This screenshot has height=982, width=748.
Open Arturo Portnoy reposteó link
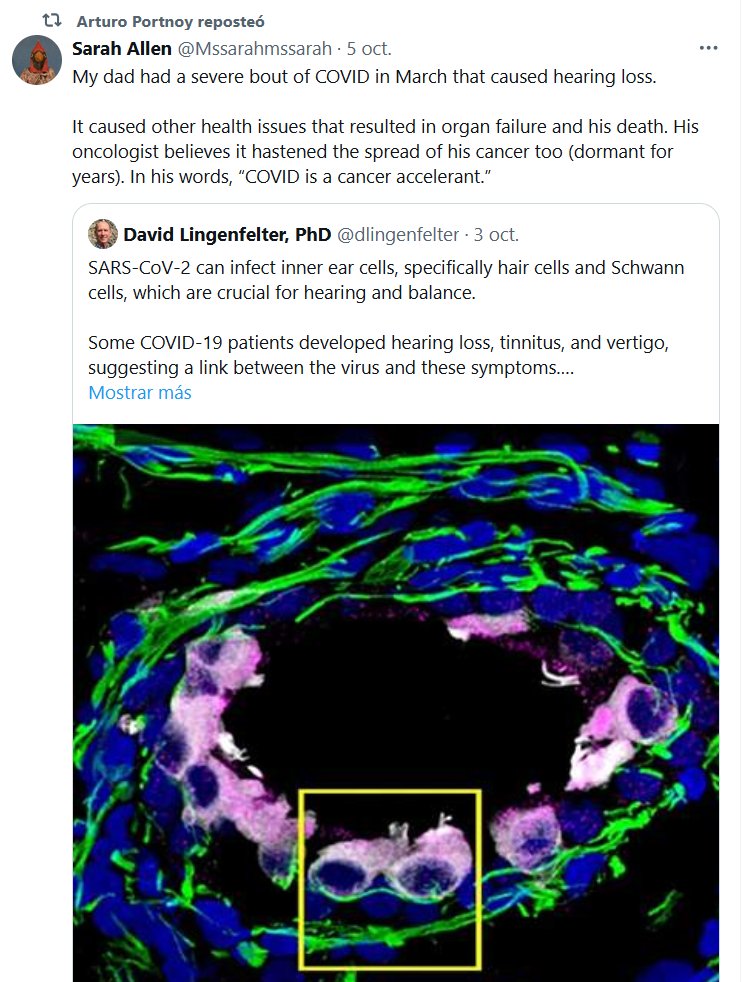(x=171, y=21)
